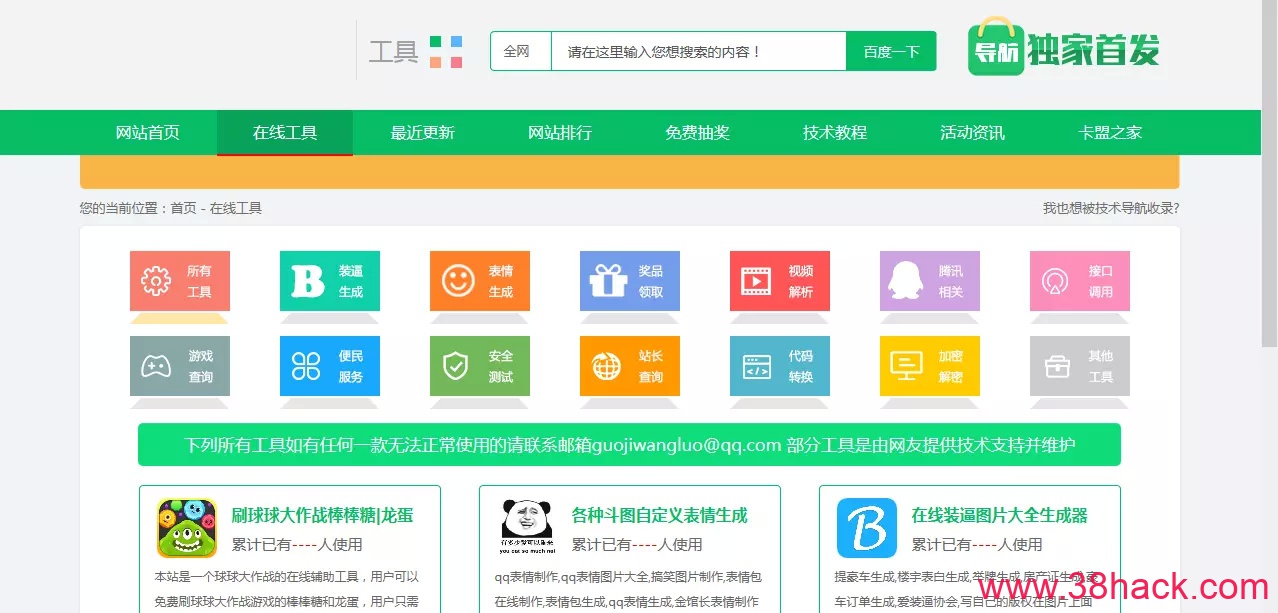
Task: Open the 装逼生成 tool category
Action: [330, 281]
